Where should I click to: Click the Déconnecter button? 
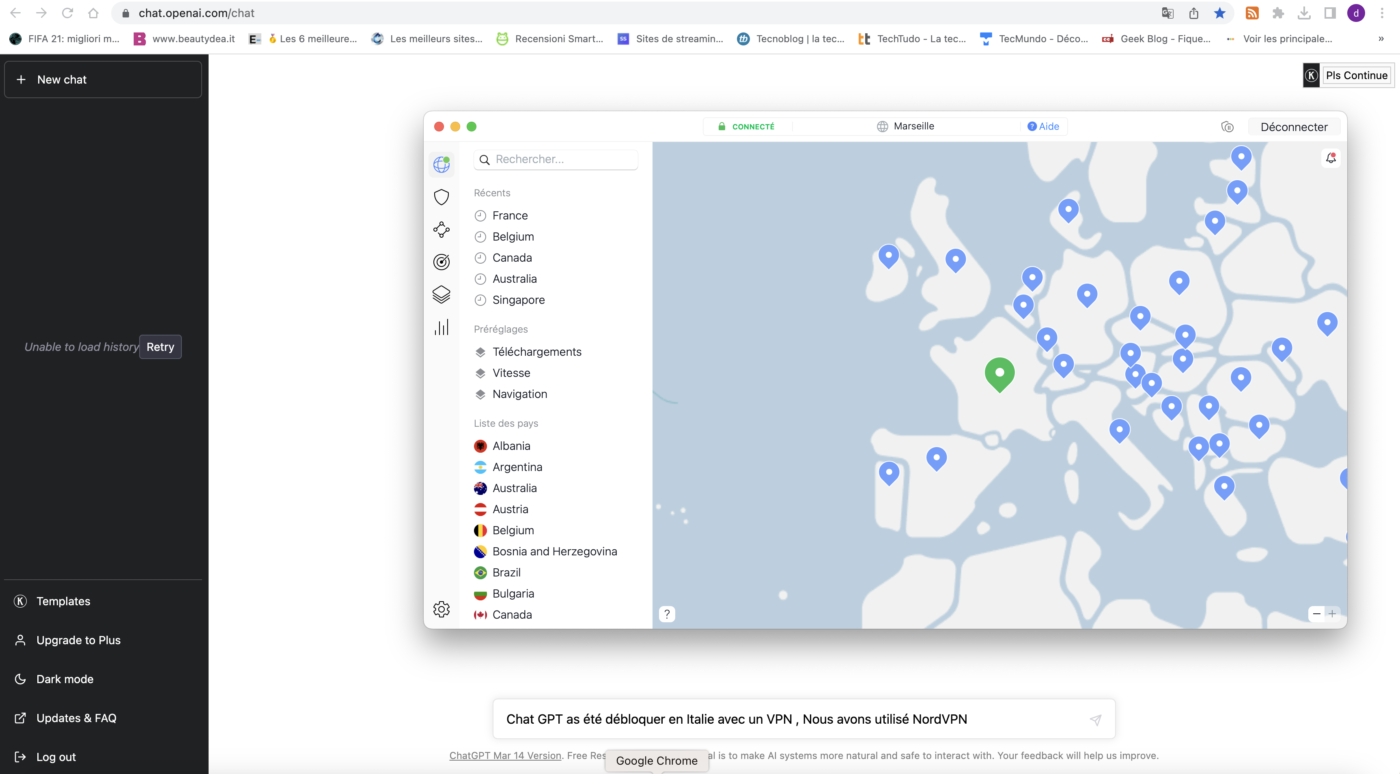[x=1294, y=127]
